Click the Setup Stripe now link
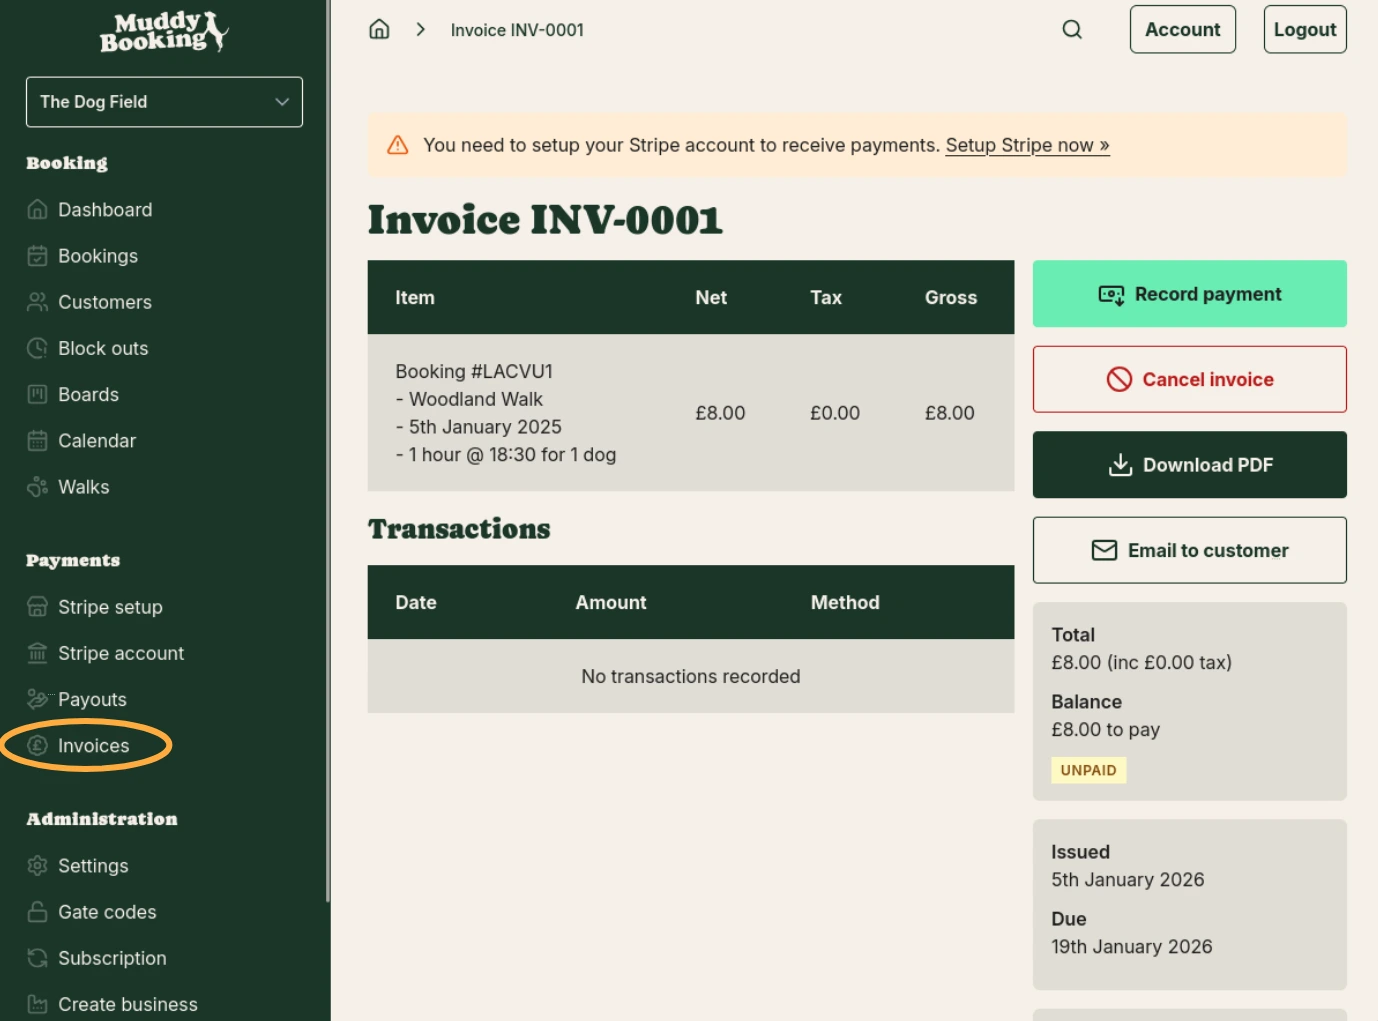 click(1026, 145)
